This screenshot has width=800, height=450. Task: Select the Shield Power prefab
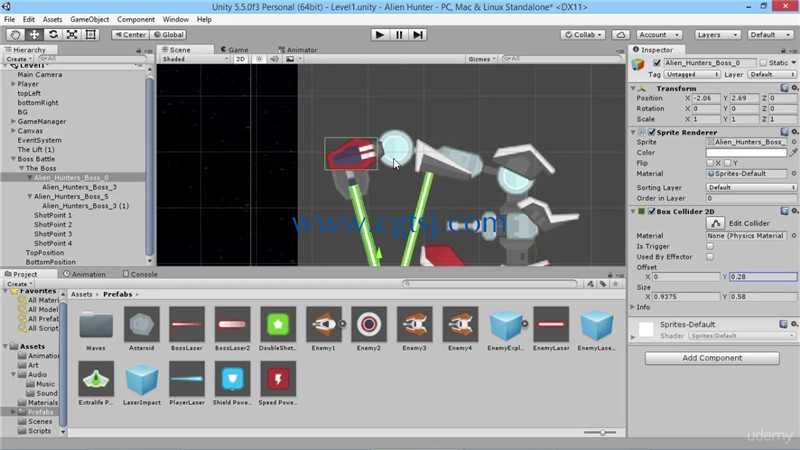[232, 383]
